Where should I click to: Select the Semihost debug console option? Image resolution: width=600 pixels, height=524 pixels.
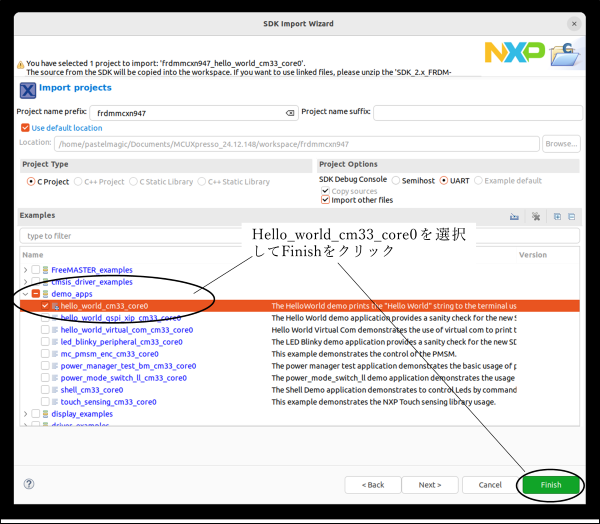(x=394, y=180)
